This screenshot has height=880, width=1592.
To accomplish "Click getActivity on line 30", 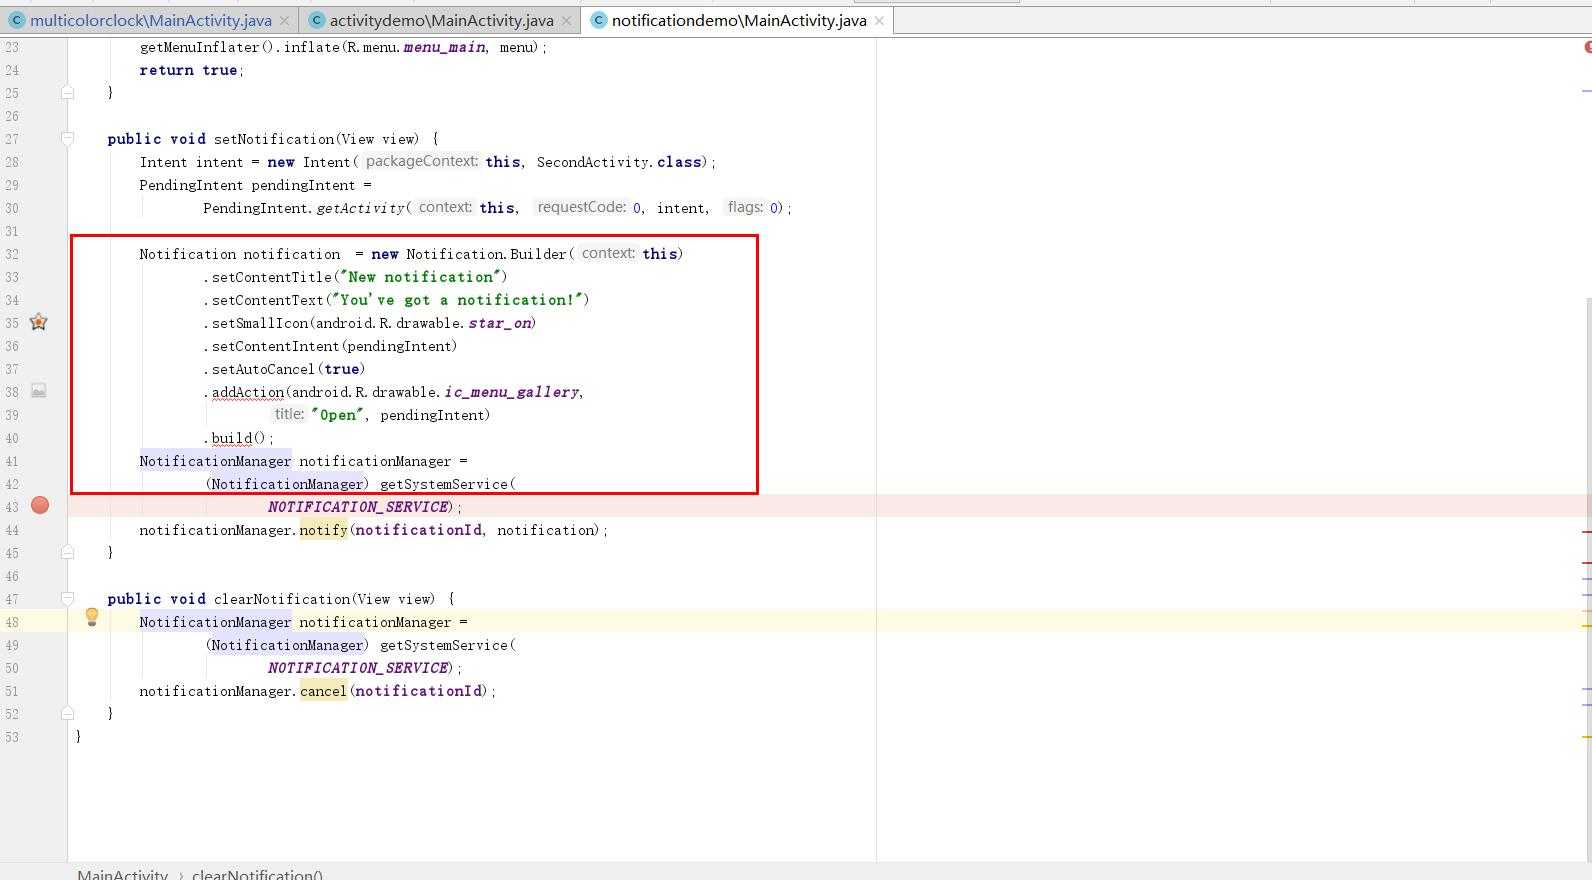I will coord(361,208).
